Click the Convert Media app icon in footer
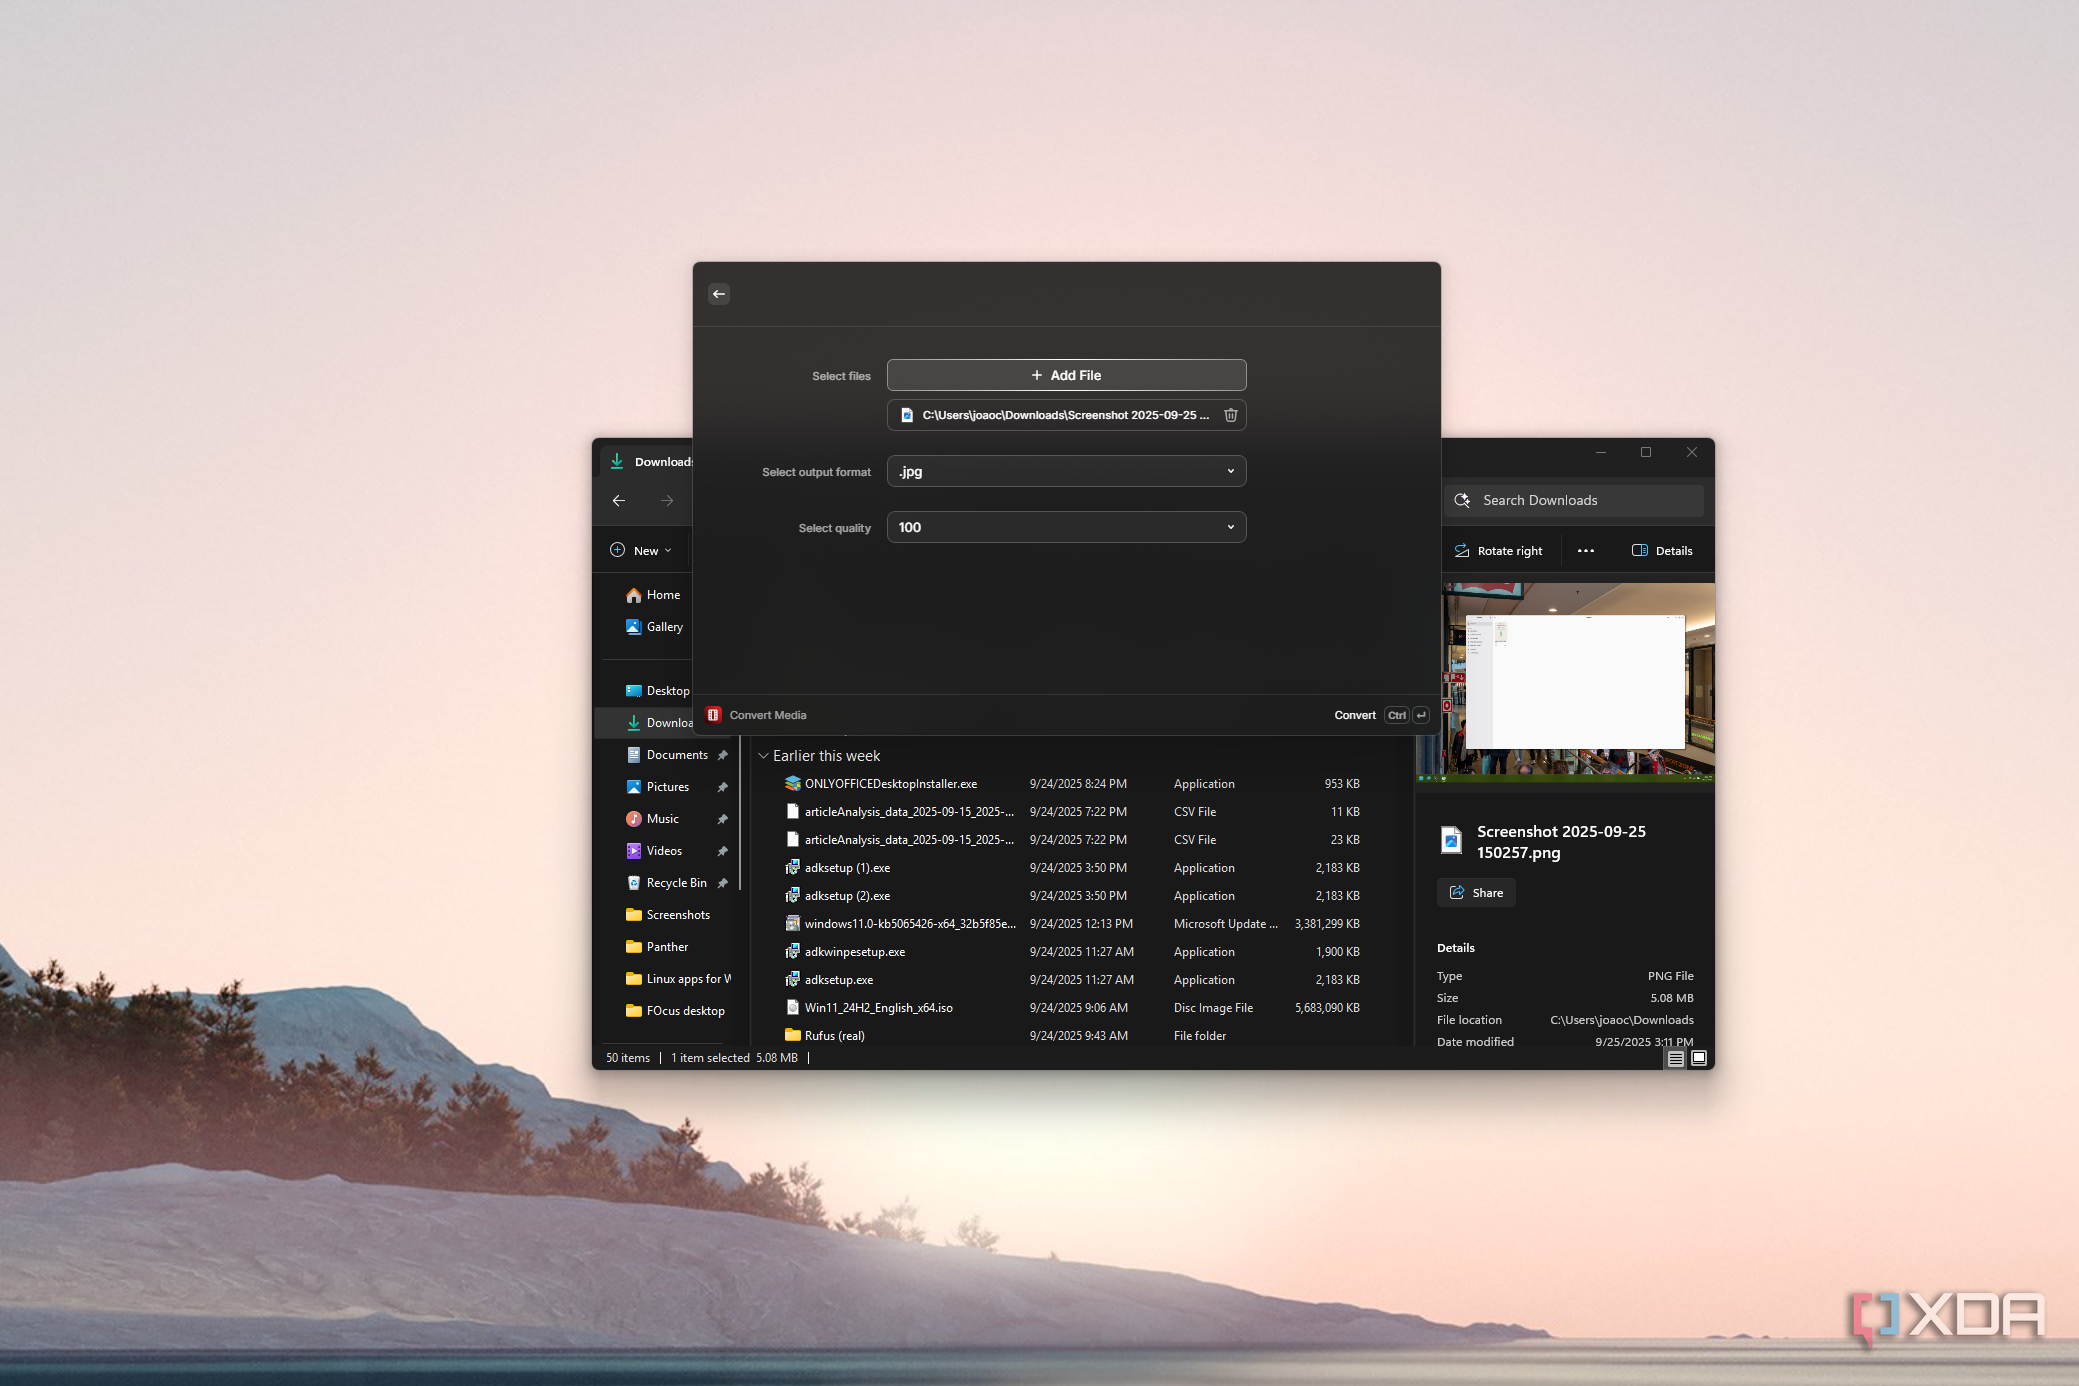2079x1386 pixels. pos(713,715)
